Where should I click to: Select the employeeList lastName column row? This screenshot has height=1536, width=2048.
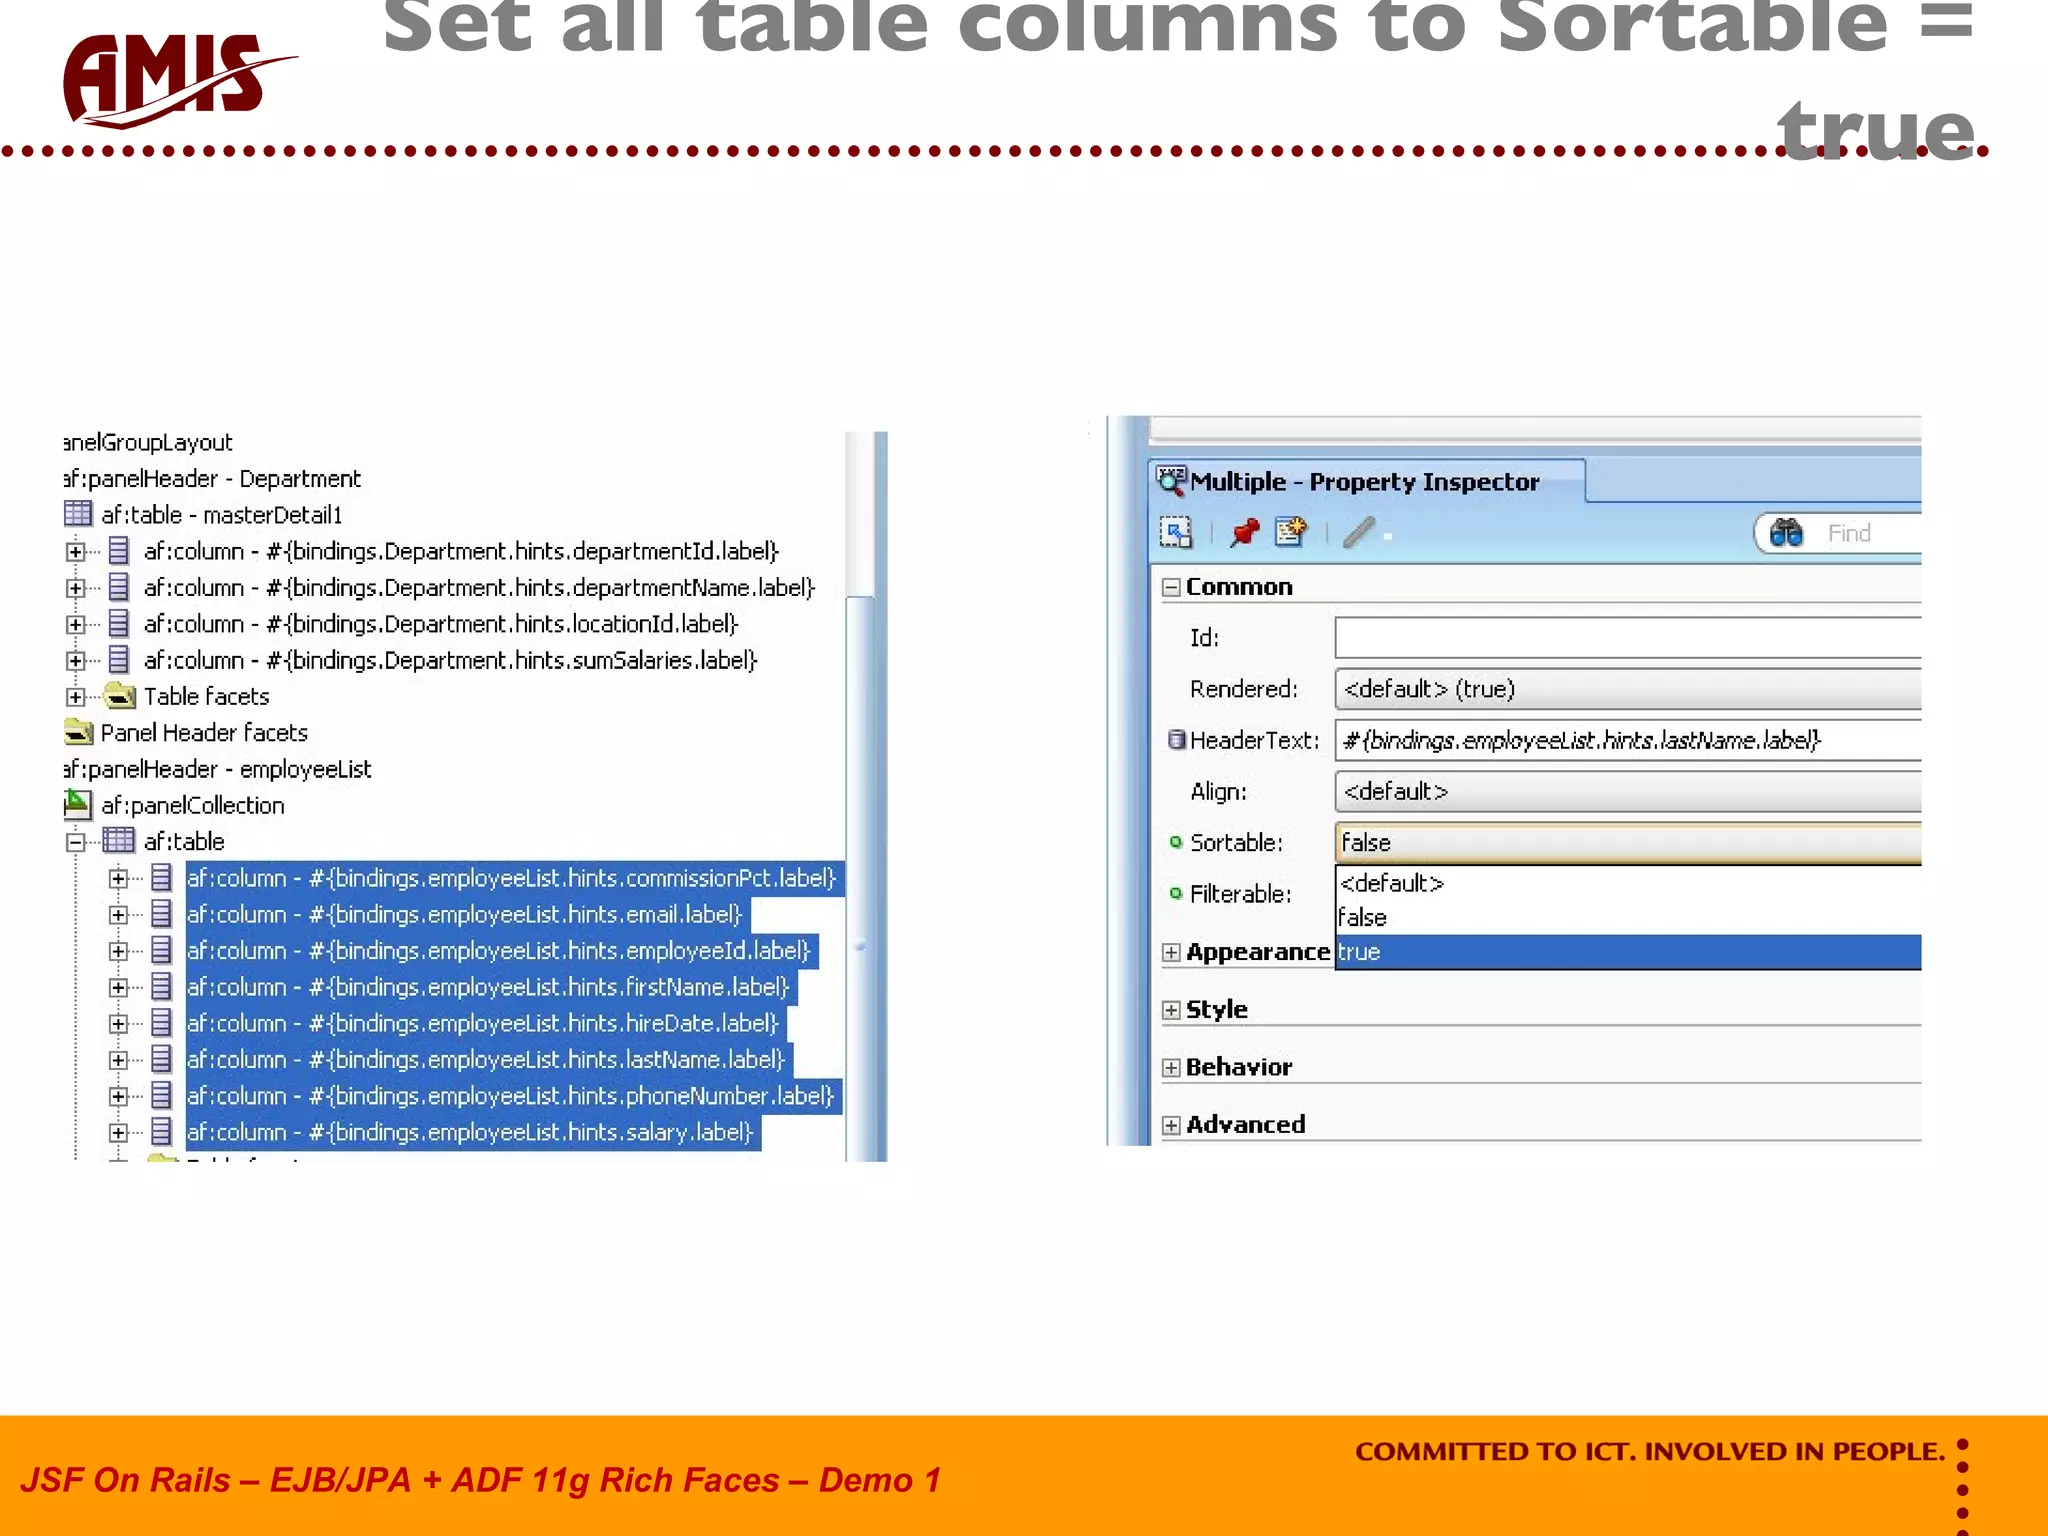pyautogui.click(x=489, y=1058)
